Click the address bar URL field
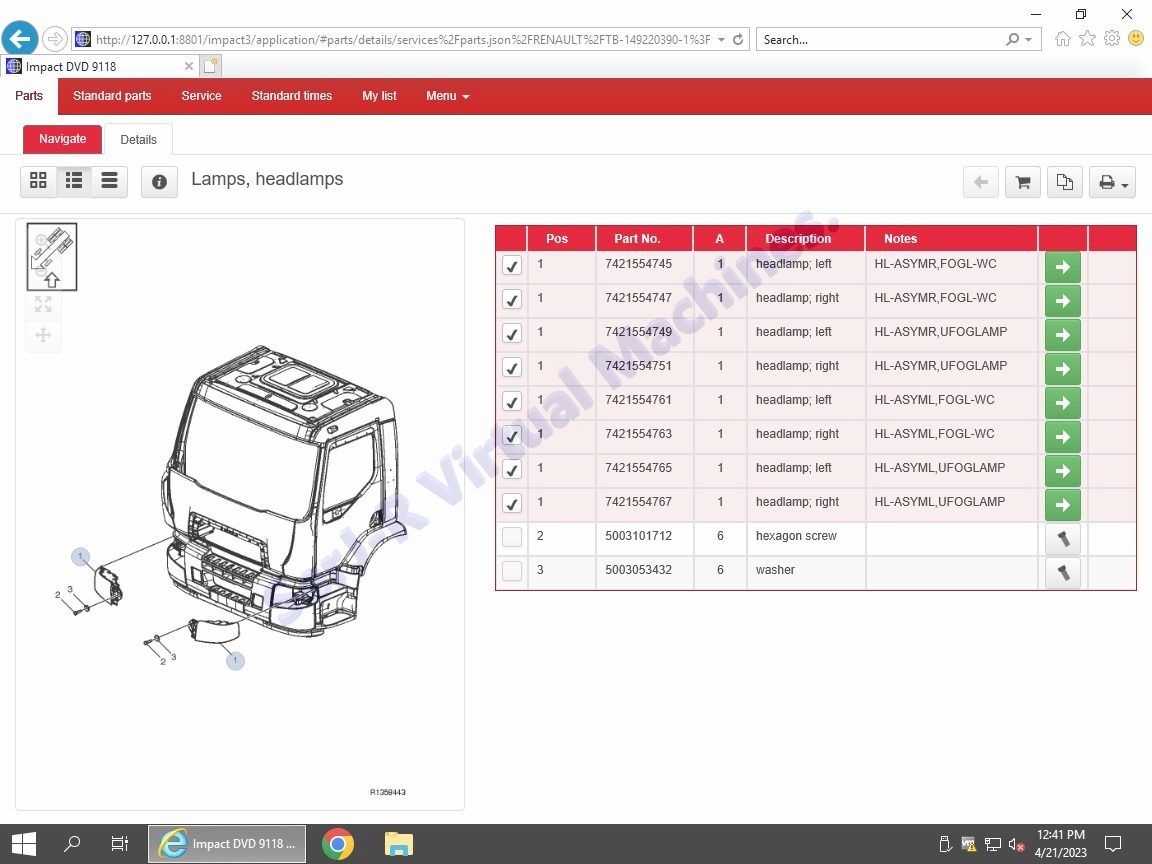 (403, 40)
